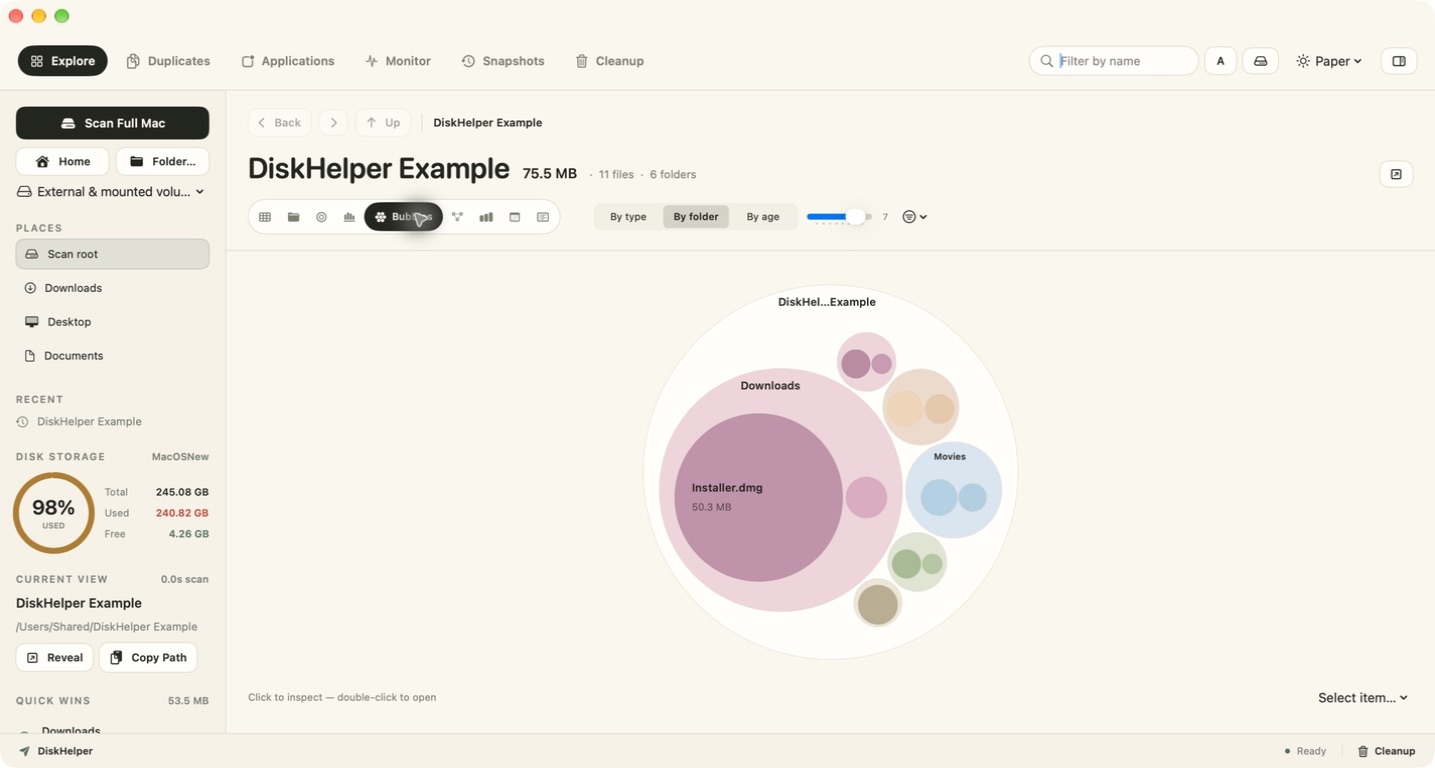
Task: Open the Select item dropdown
Action: 1363,698
